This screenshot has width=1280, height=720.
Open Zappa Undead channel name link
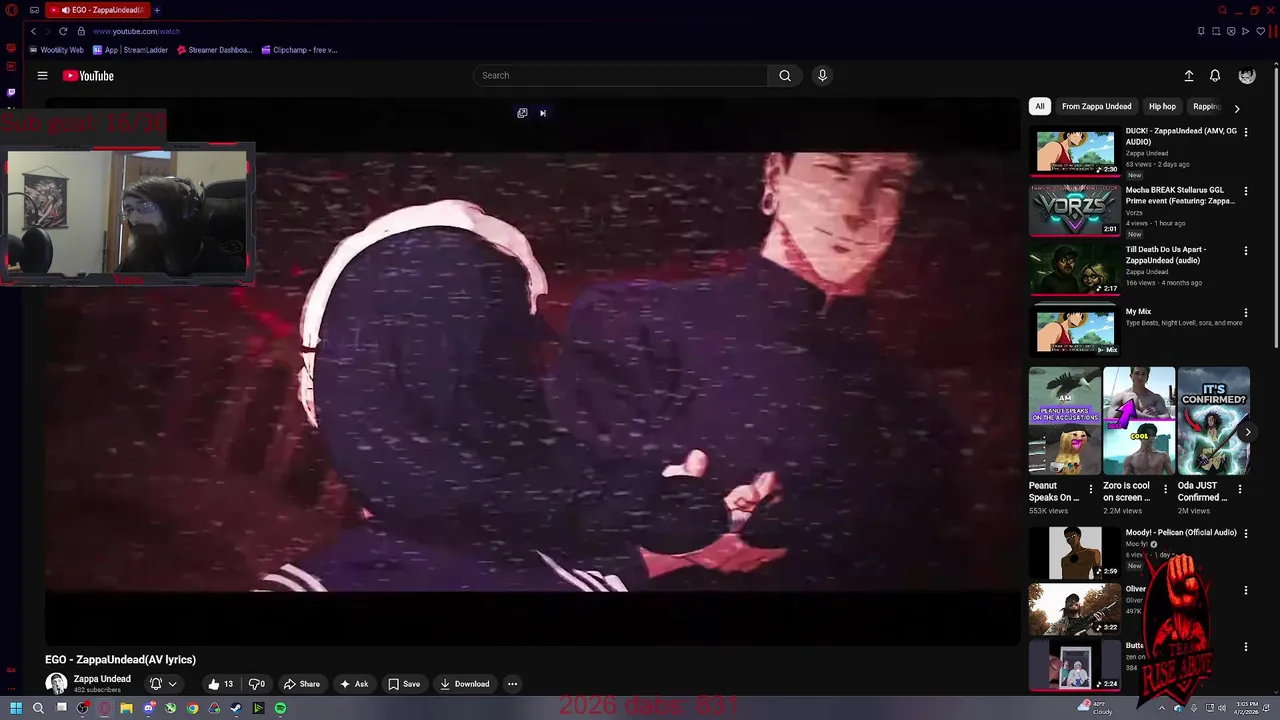[x=102, y=679]
